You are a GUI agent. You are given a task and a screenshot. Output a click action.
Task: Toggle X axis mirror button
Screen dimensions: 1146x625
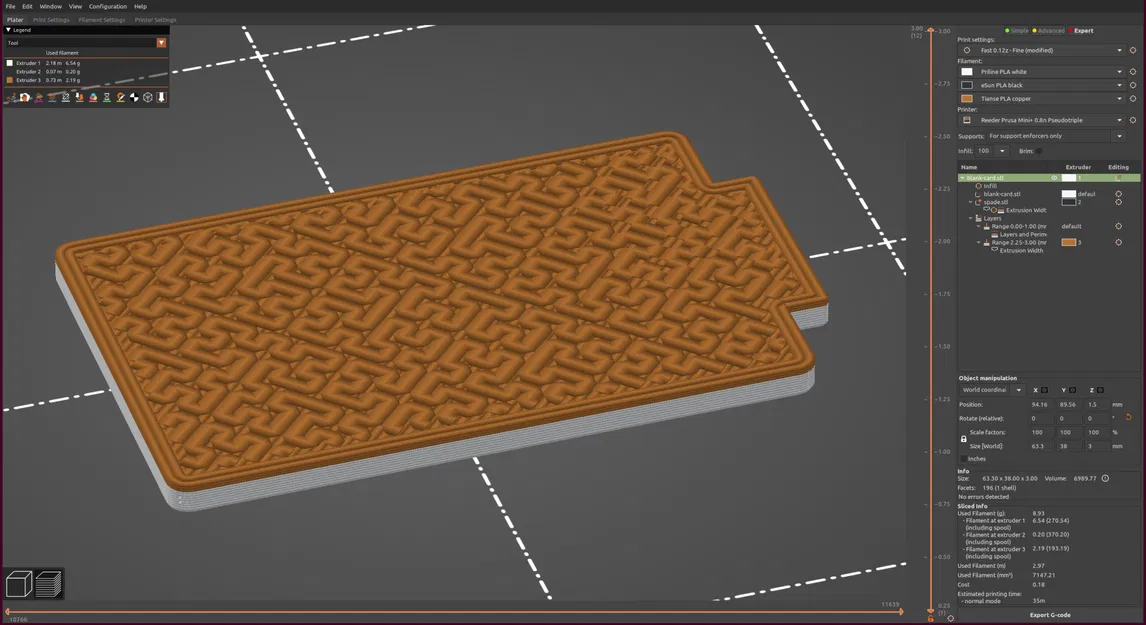pos(1044,390)
